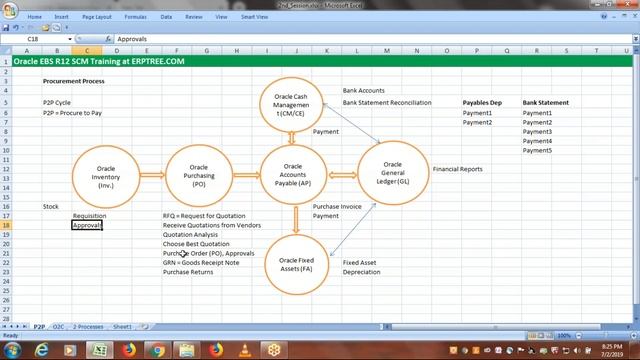Image resolution: width=640 pixels, height=360 pixels.
Task: Click the Insert Function fx icon
Action: (108, 39)
